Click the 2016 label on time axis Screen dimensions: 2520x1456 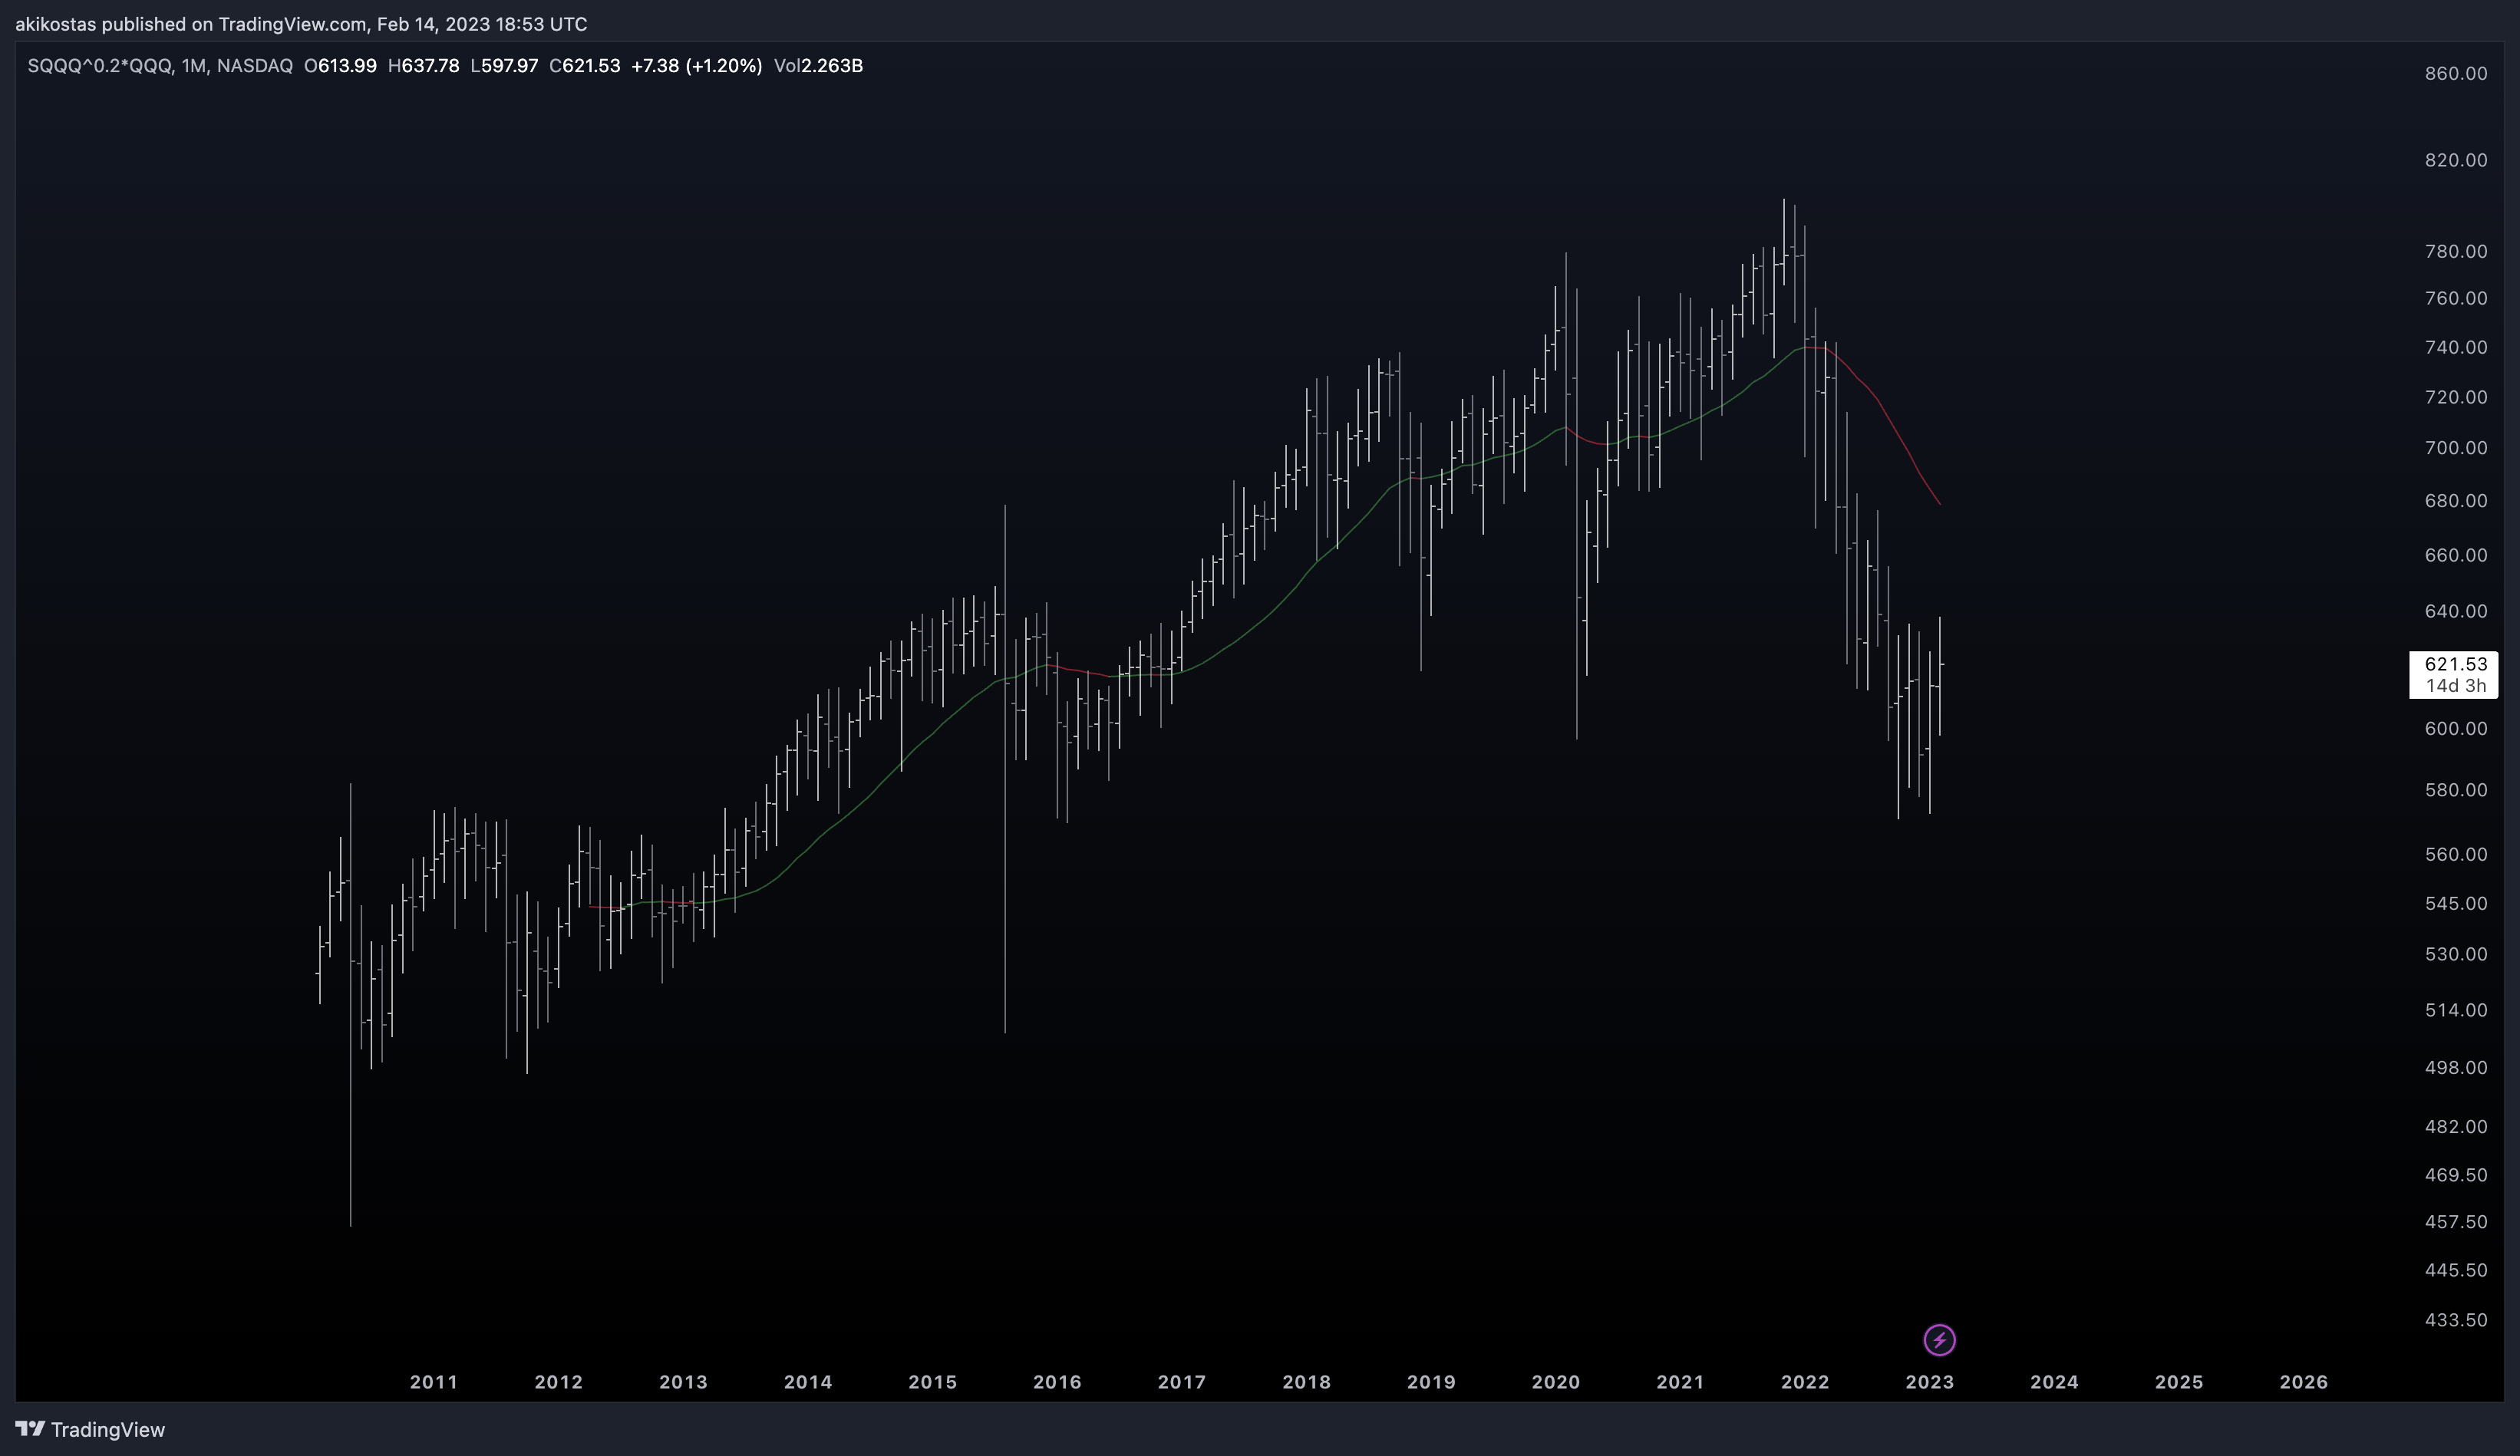click(x=1057, y=1382)
